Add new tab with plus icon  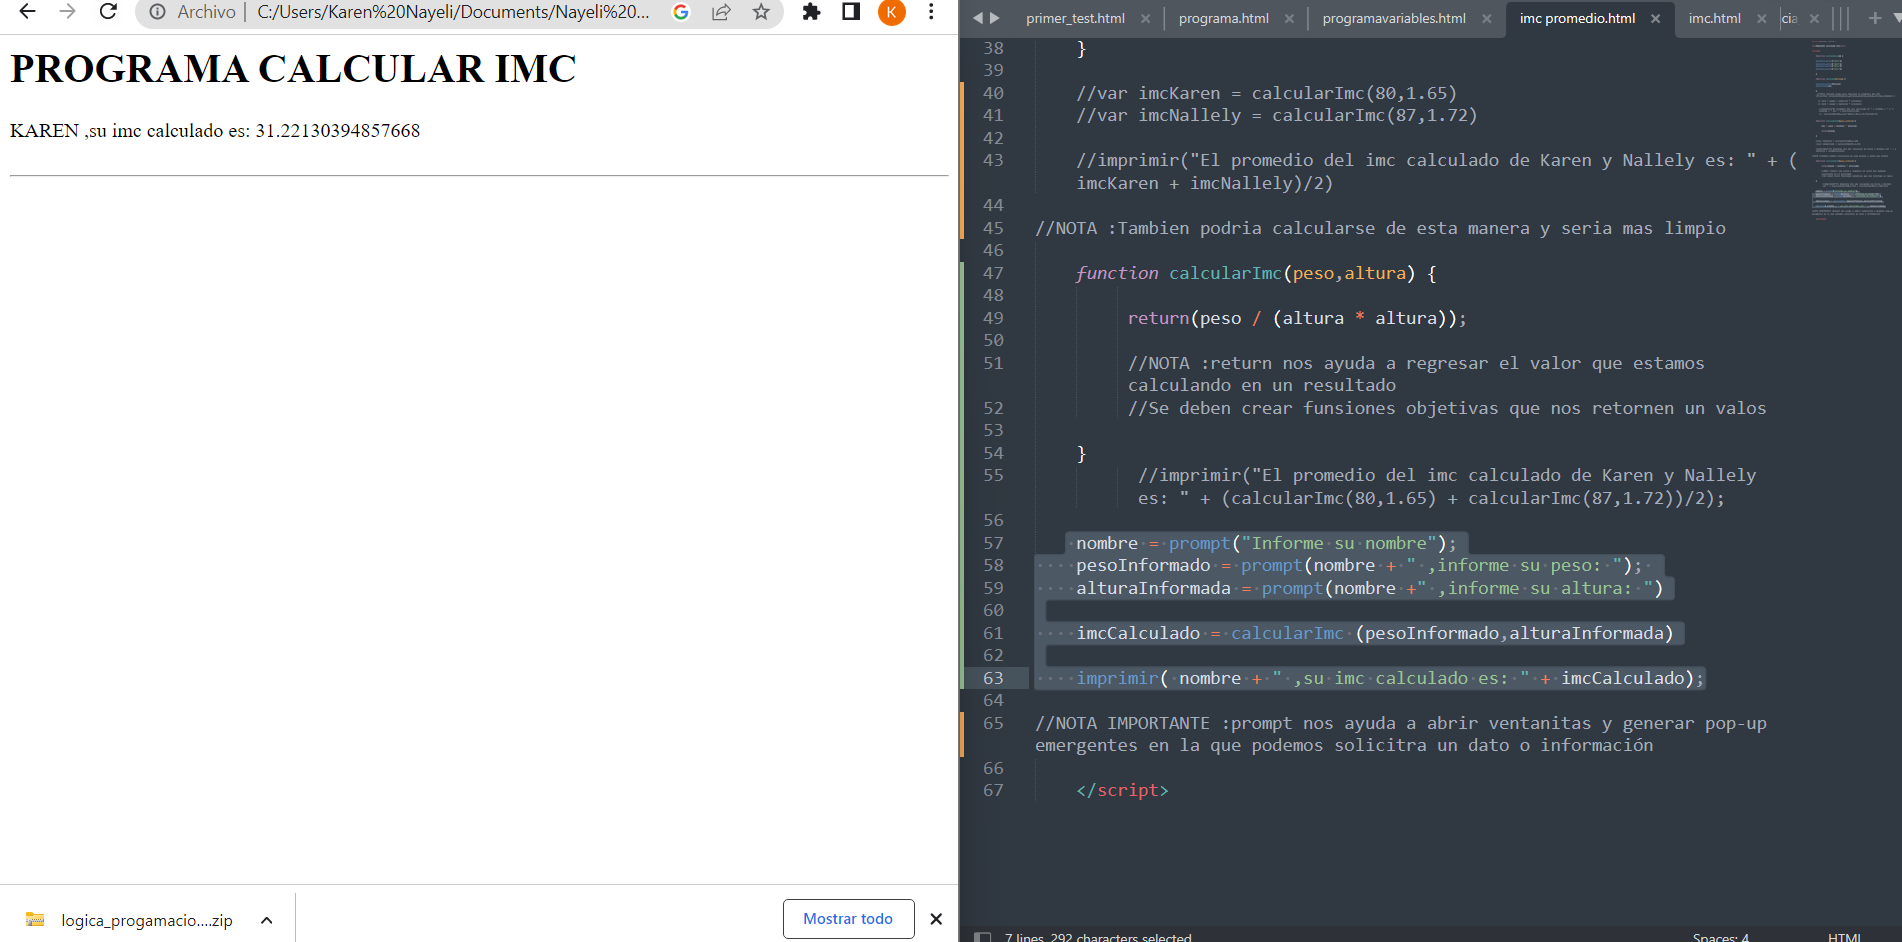1875,18
